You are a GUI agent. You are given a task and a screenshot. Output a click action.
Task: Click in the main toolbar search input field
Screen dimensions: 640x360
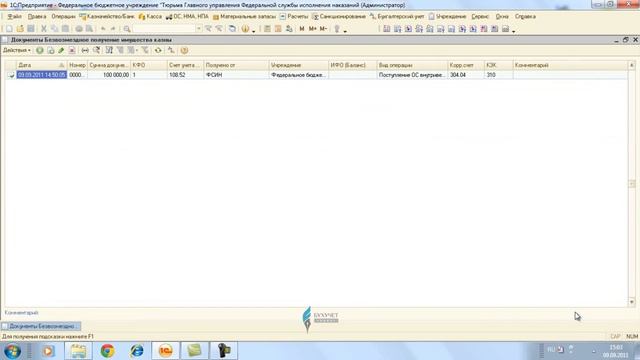click(164, 29)
